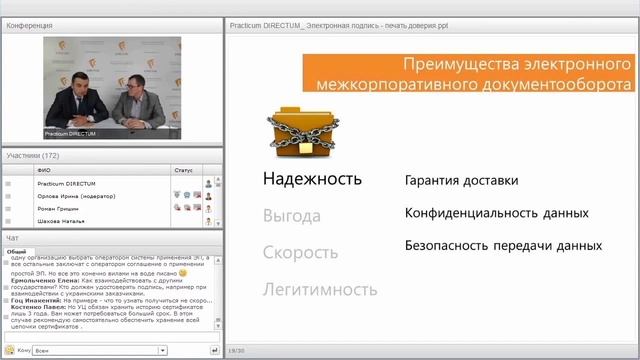Send the chat message with the enter button

215,350
